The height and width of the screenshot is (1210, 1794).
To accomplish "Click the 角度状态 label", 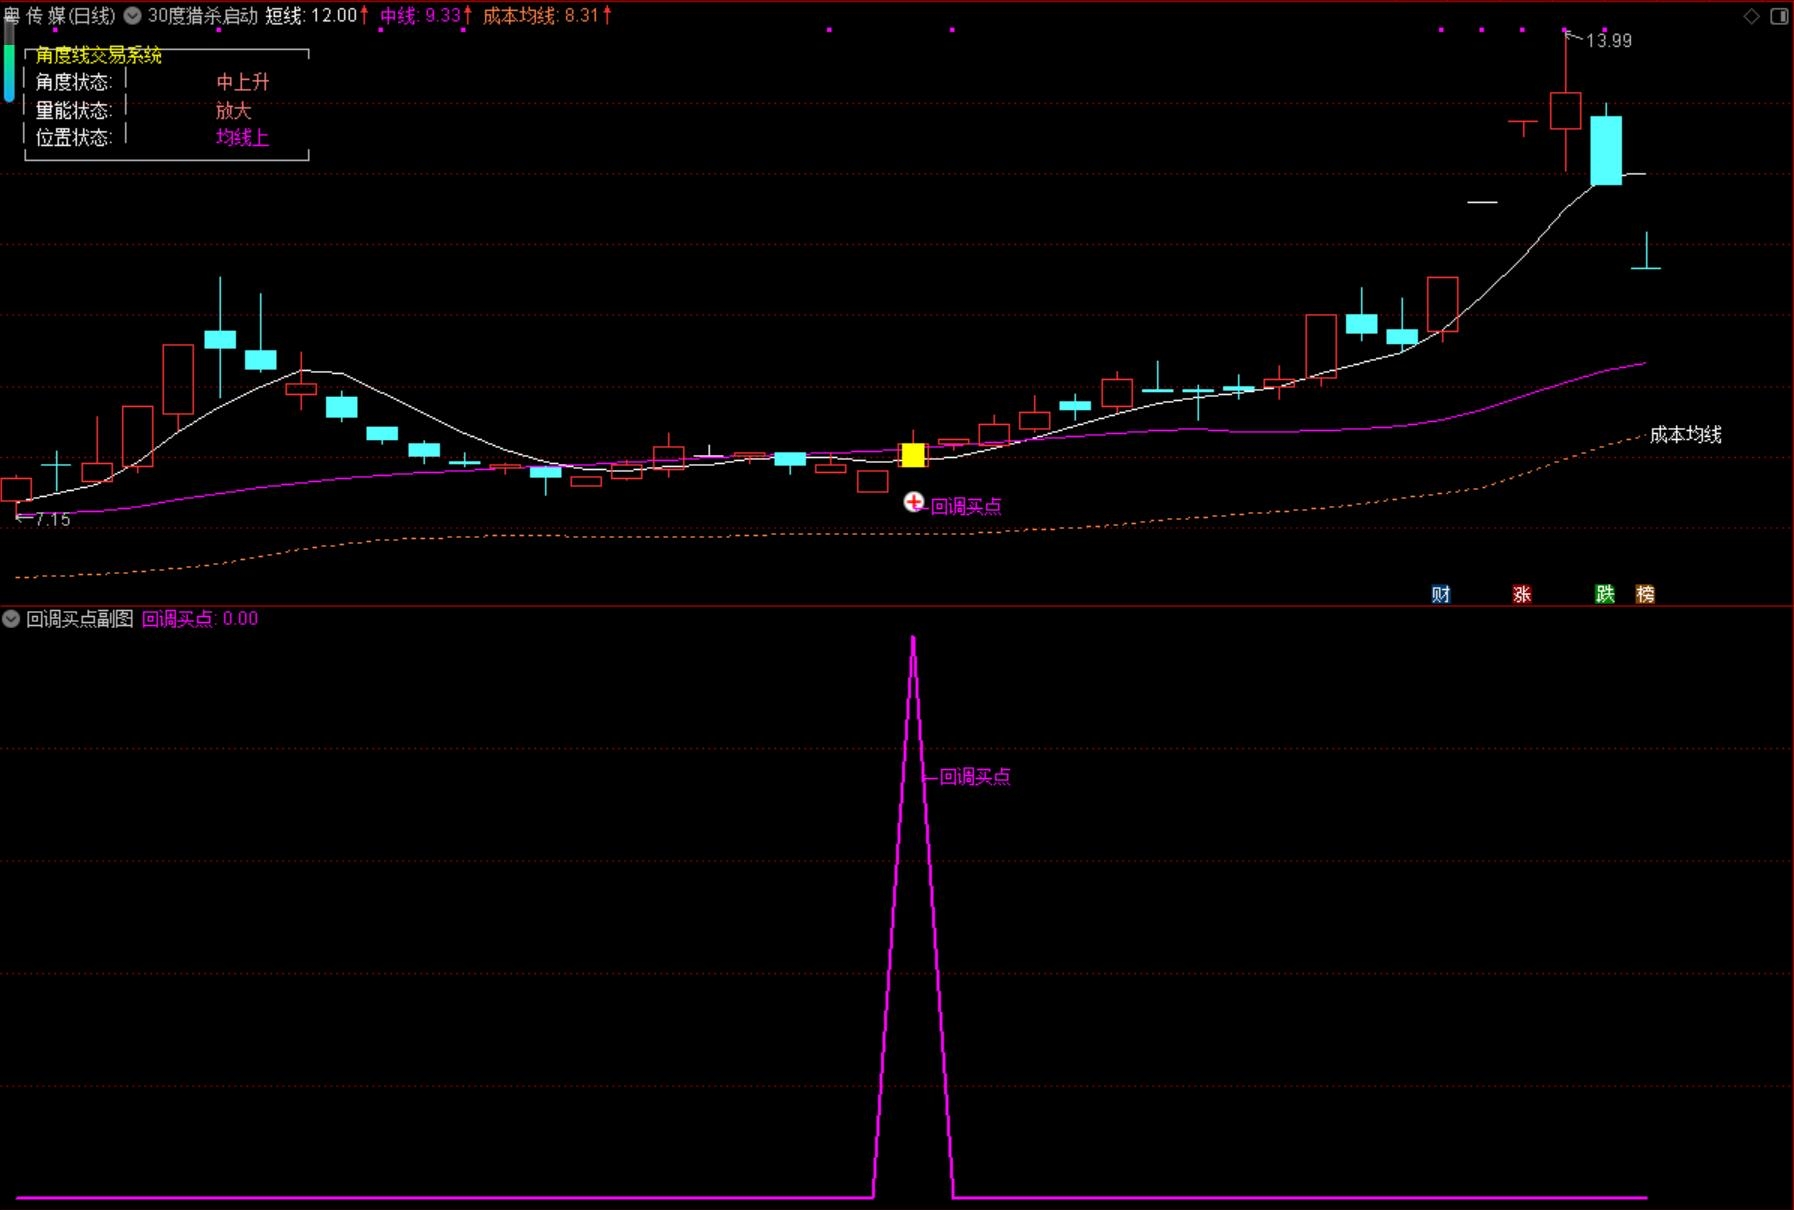I will pyautogui.click(x=73, y=82).
